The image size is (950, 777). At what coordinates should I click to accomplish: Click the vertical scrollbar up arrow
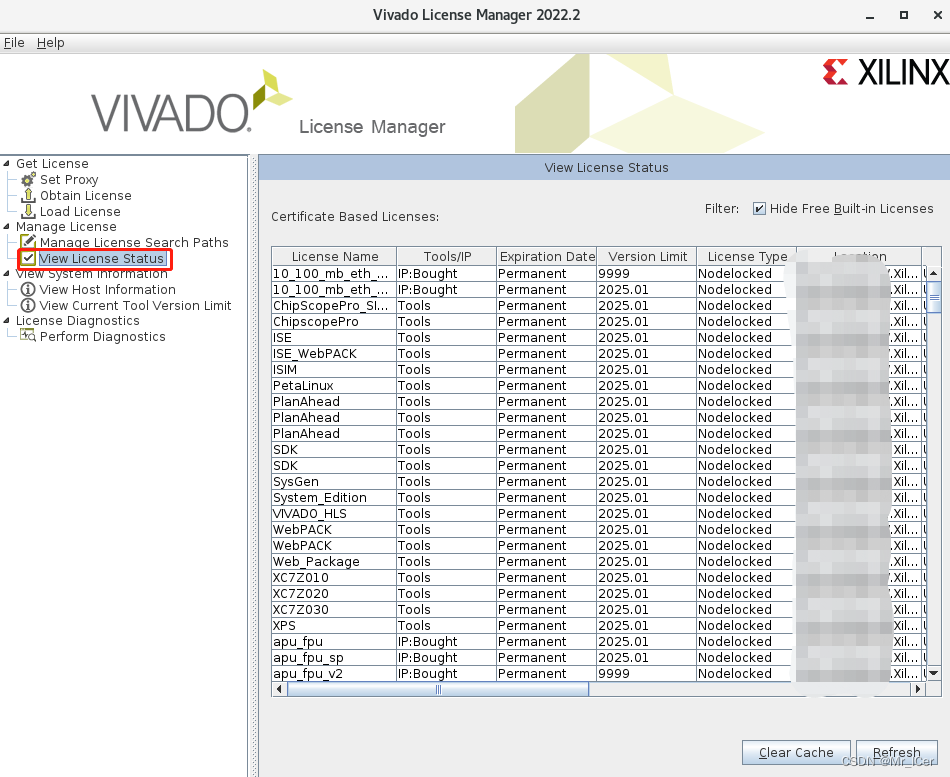click(x=934, y=273)
